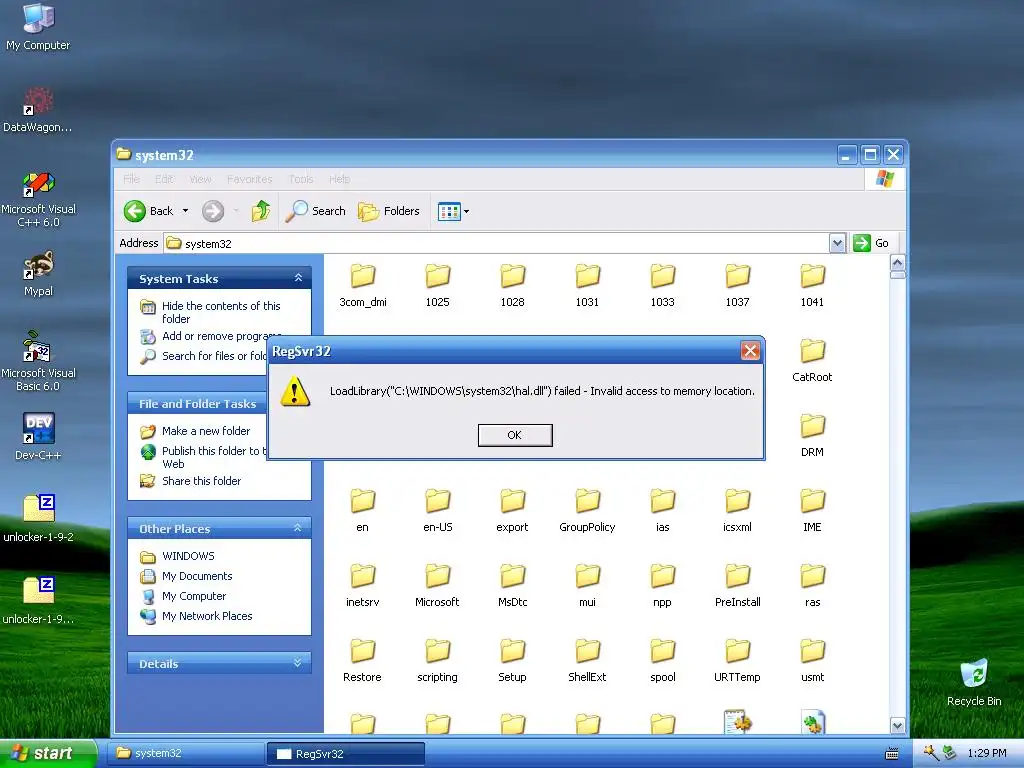Select the DataWagon desktop shortcut
Viewport: 1024px width, 768px height.
(38, 109)
